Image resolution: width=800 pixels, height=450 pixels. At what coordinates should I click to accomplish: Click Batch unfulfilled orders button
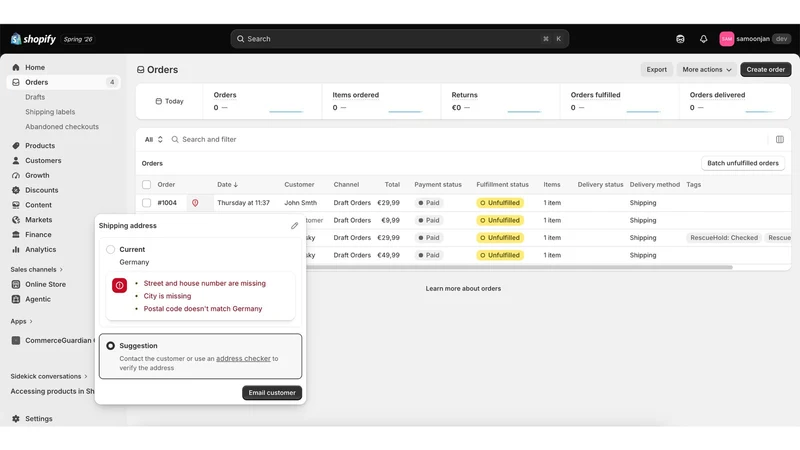tap(743, 163)
